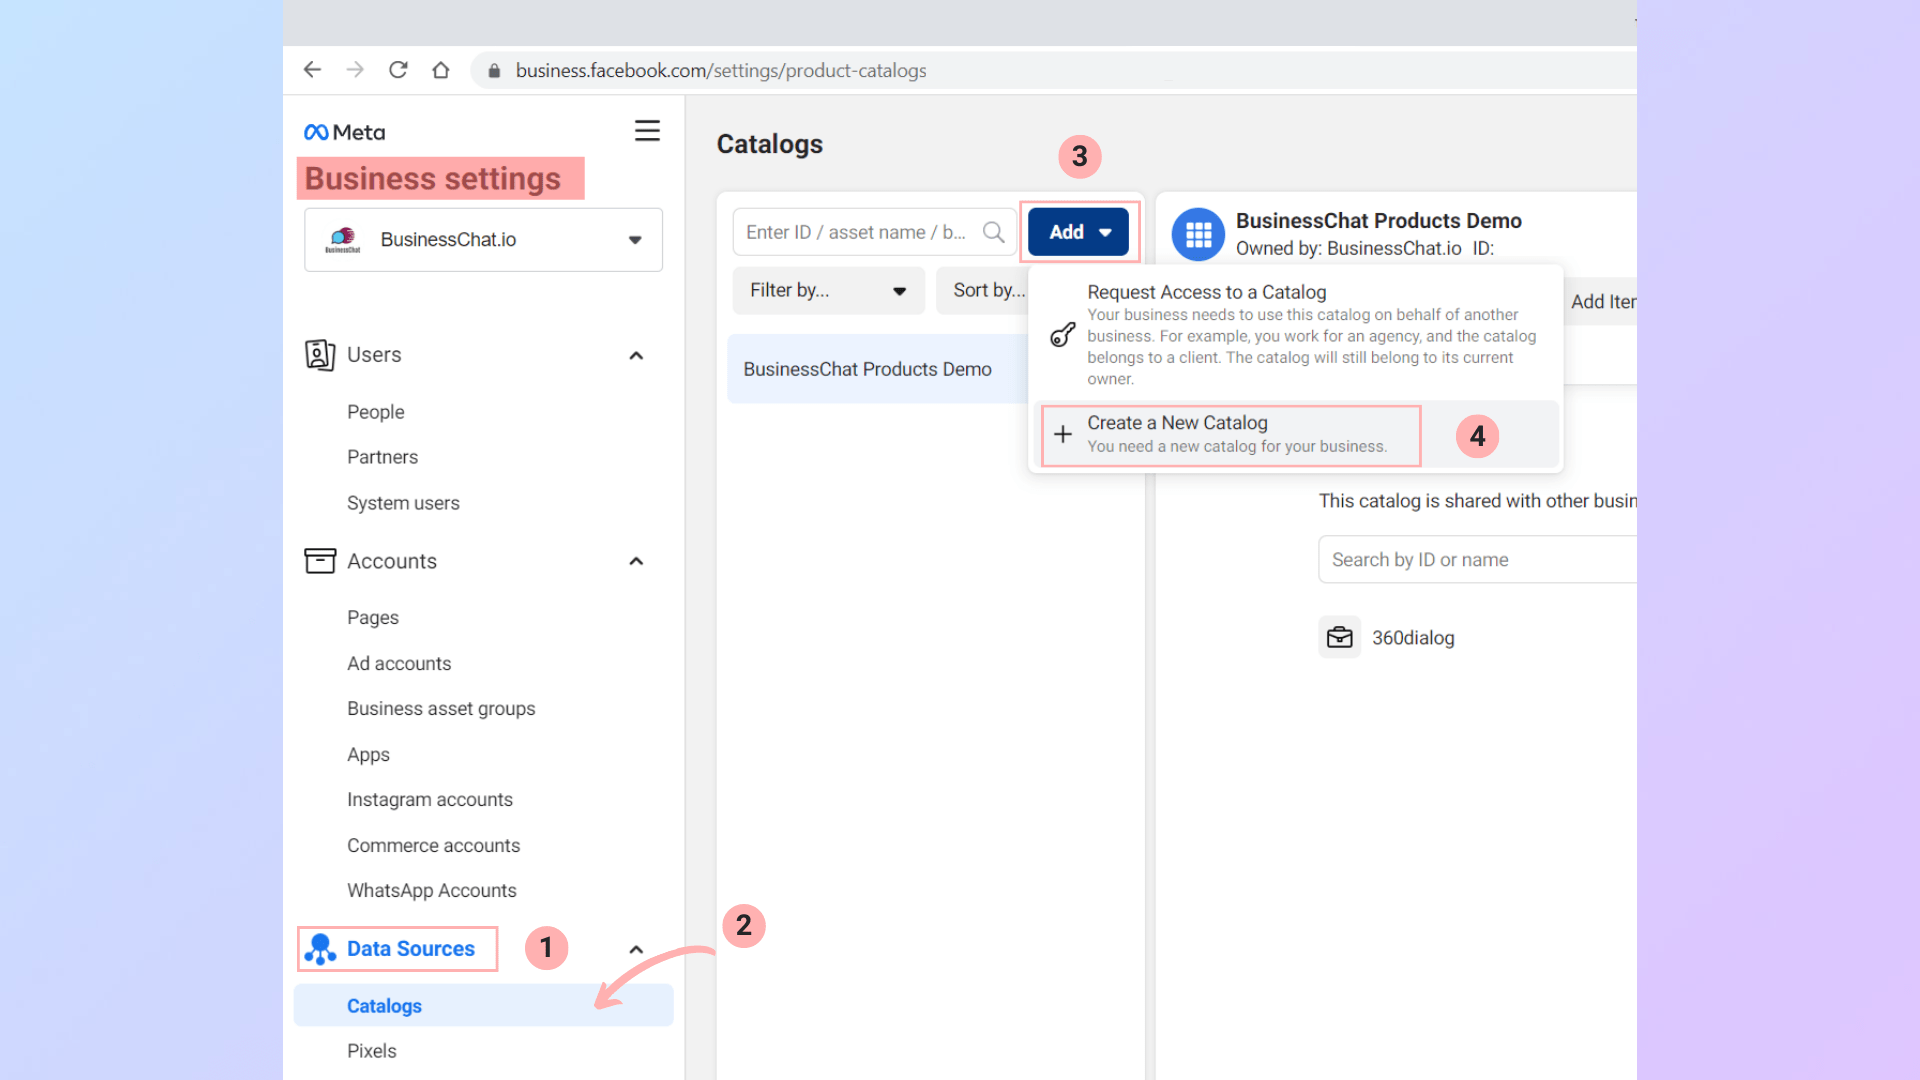This screenshot has height=1080, width=1920.
Task: Collapse the Users section chevron
Action: click(636, 356)
